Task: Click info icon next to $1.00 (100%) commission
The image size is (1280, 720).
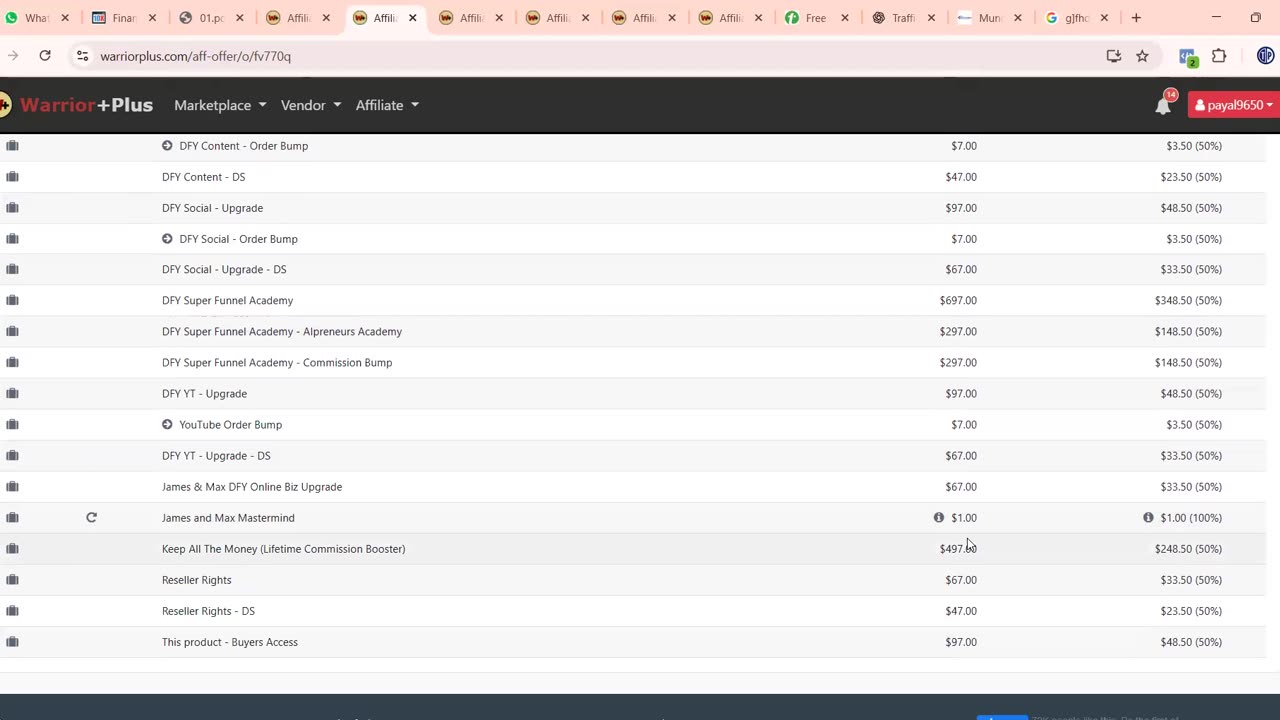Action: tap(1148, 517)
